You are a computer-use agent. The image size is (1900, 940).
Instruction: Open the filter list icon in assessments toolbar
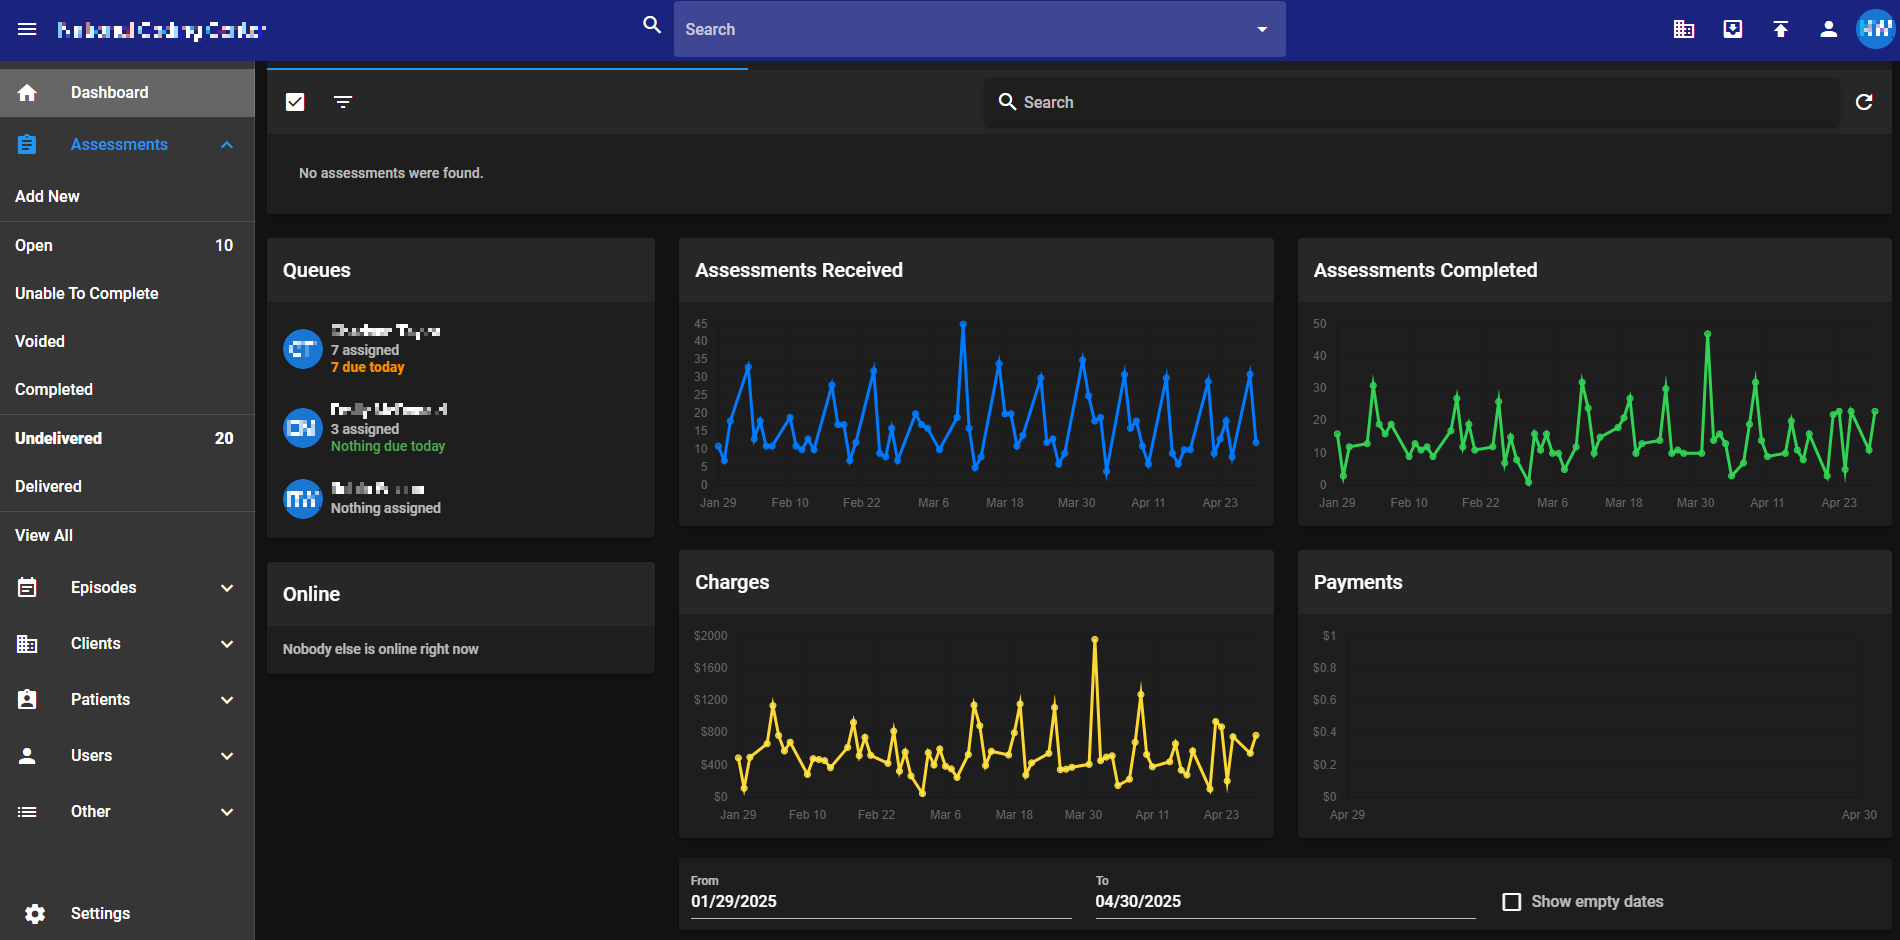[x=343, y=102]
